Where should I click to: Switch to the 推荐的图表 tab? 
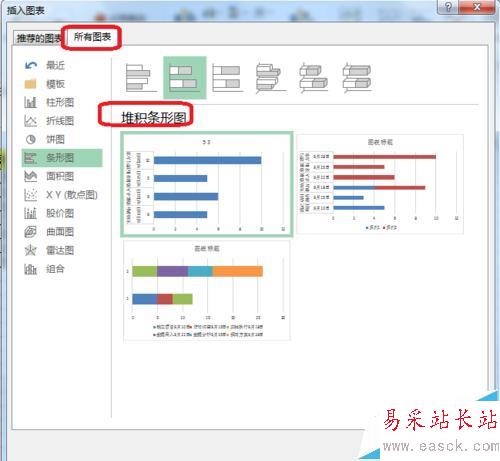pos(39,38)
